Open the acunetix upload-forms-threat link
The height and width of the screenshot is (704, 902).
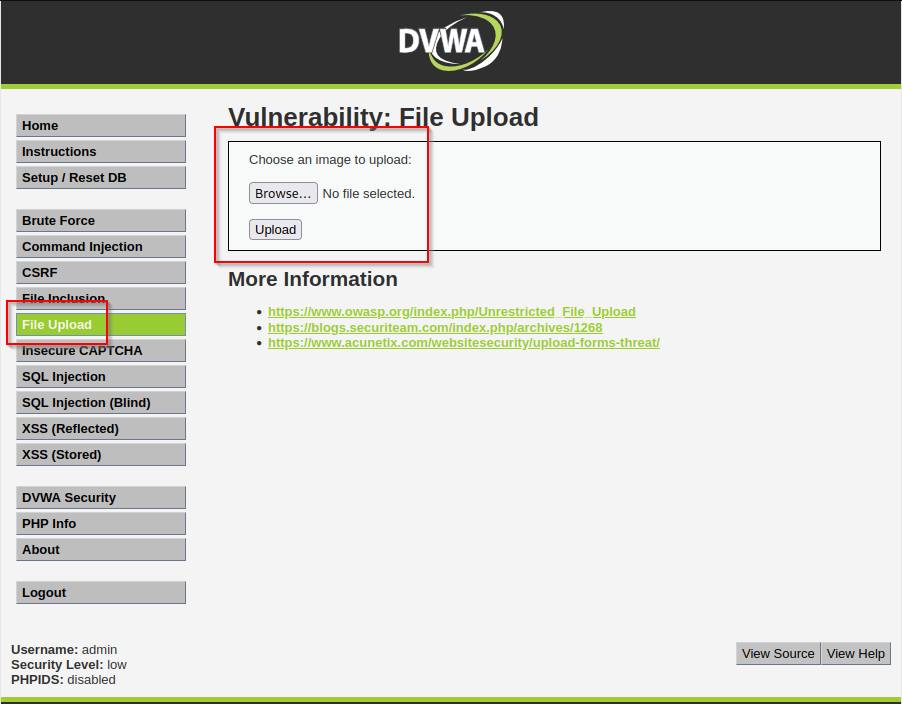(x=464, y=343)
